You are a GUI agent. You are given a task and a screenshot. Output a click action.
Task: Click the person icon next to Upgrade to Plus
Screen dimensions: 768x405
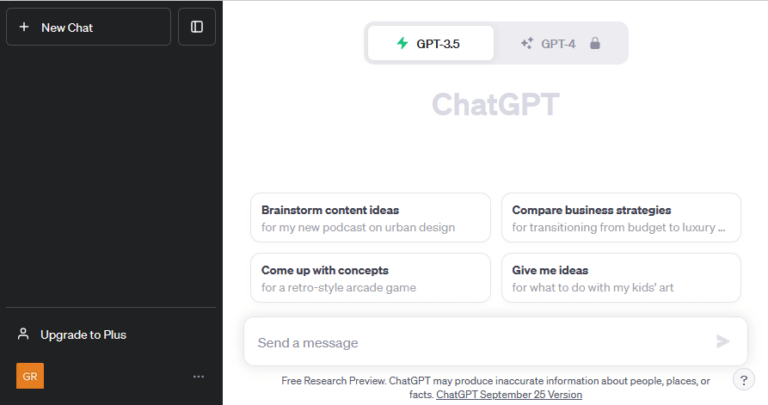[x=24, y=334]
